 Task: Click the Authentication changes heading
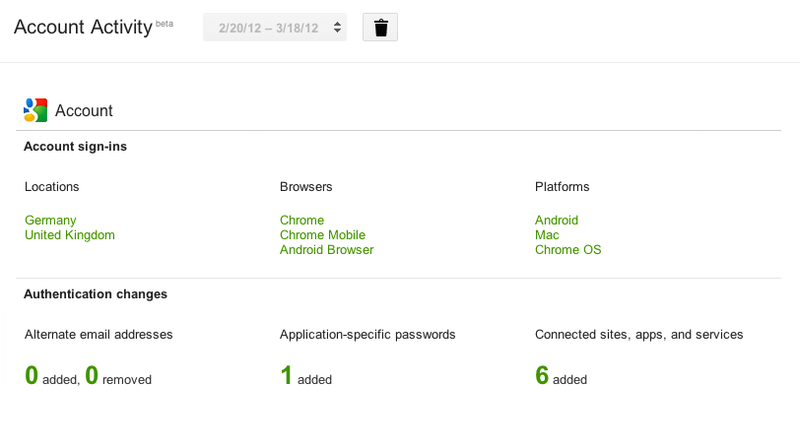[x=95, y=294]
